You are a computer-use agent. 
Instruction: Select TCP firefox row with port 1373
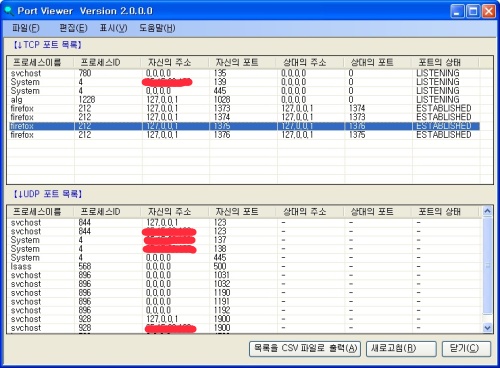[244, 108]
